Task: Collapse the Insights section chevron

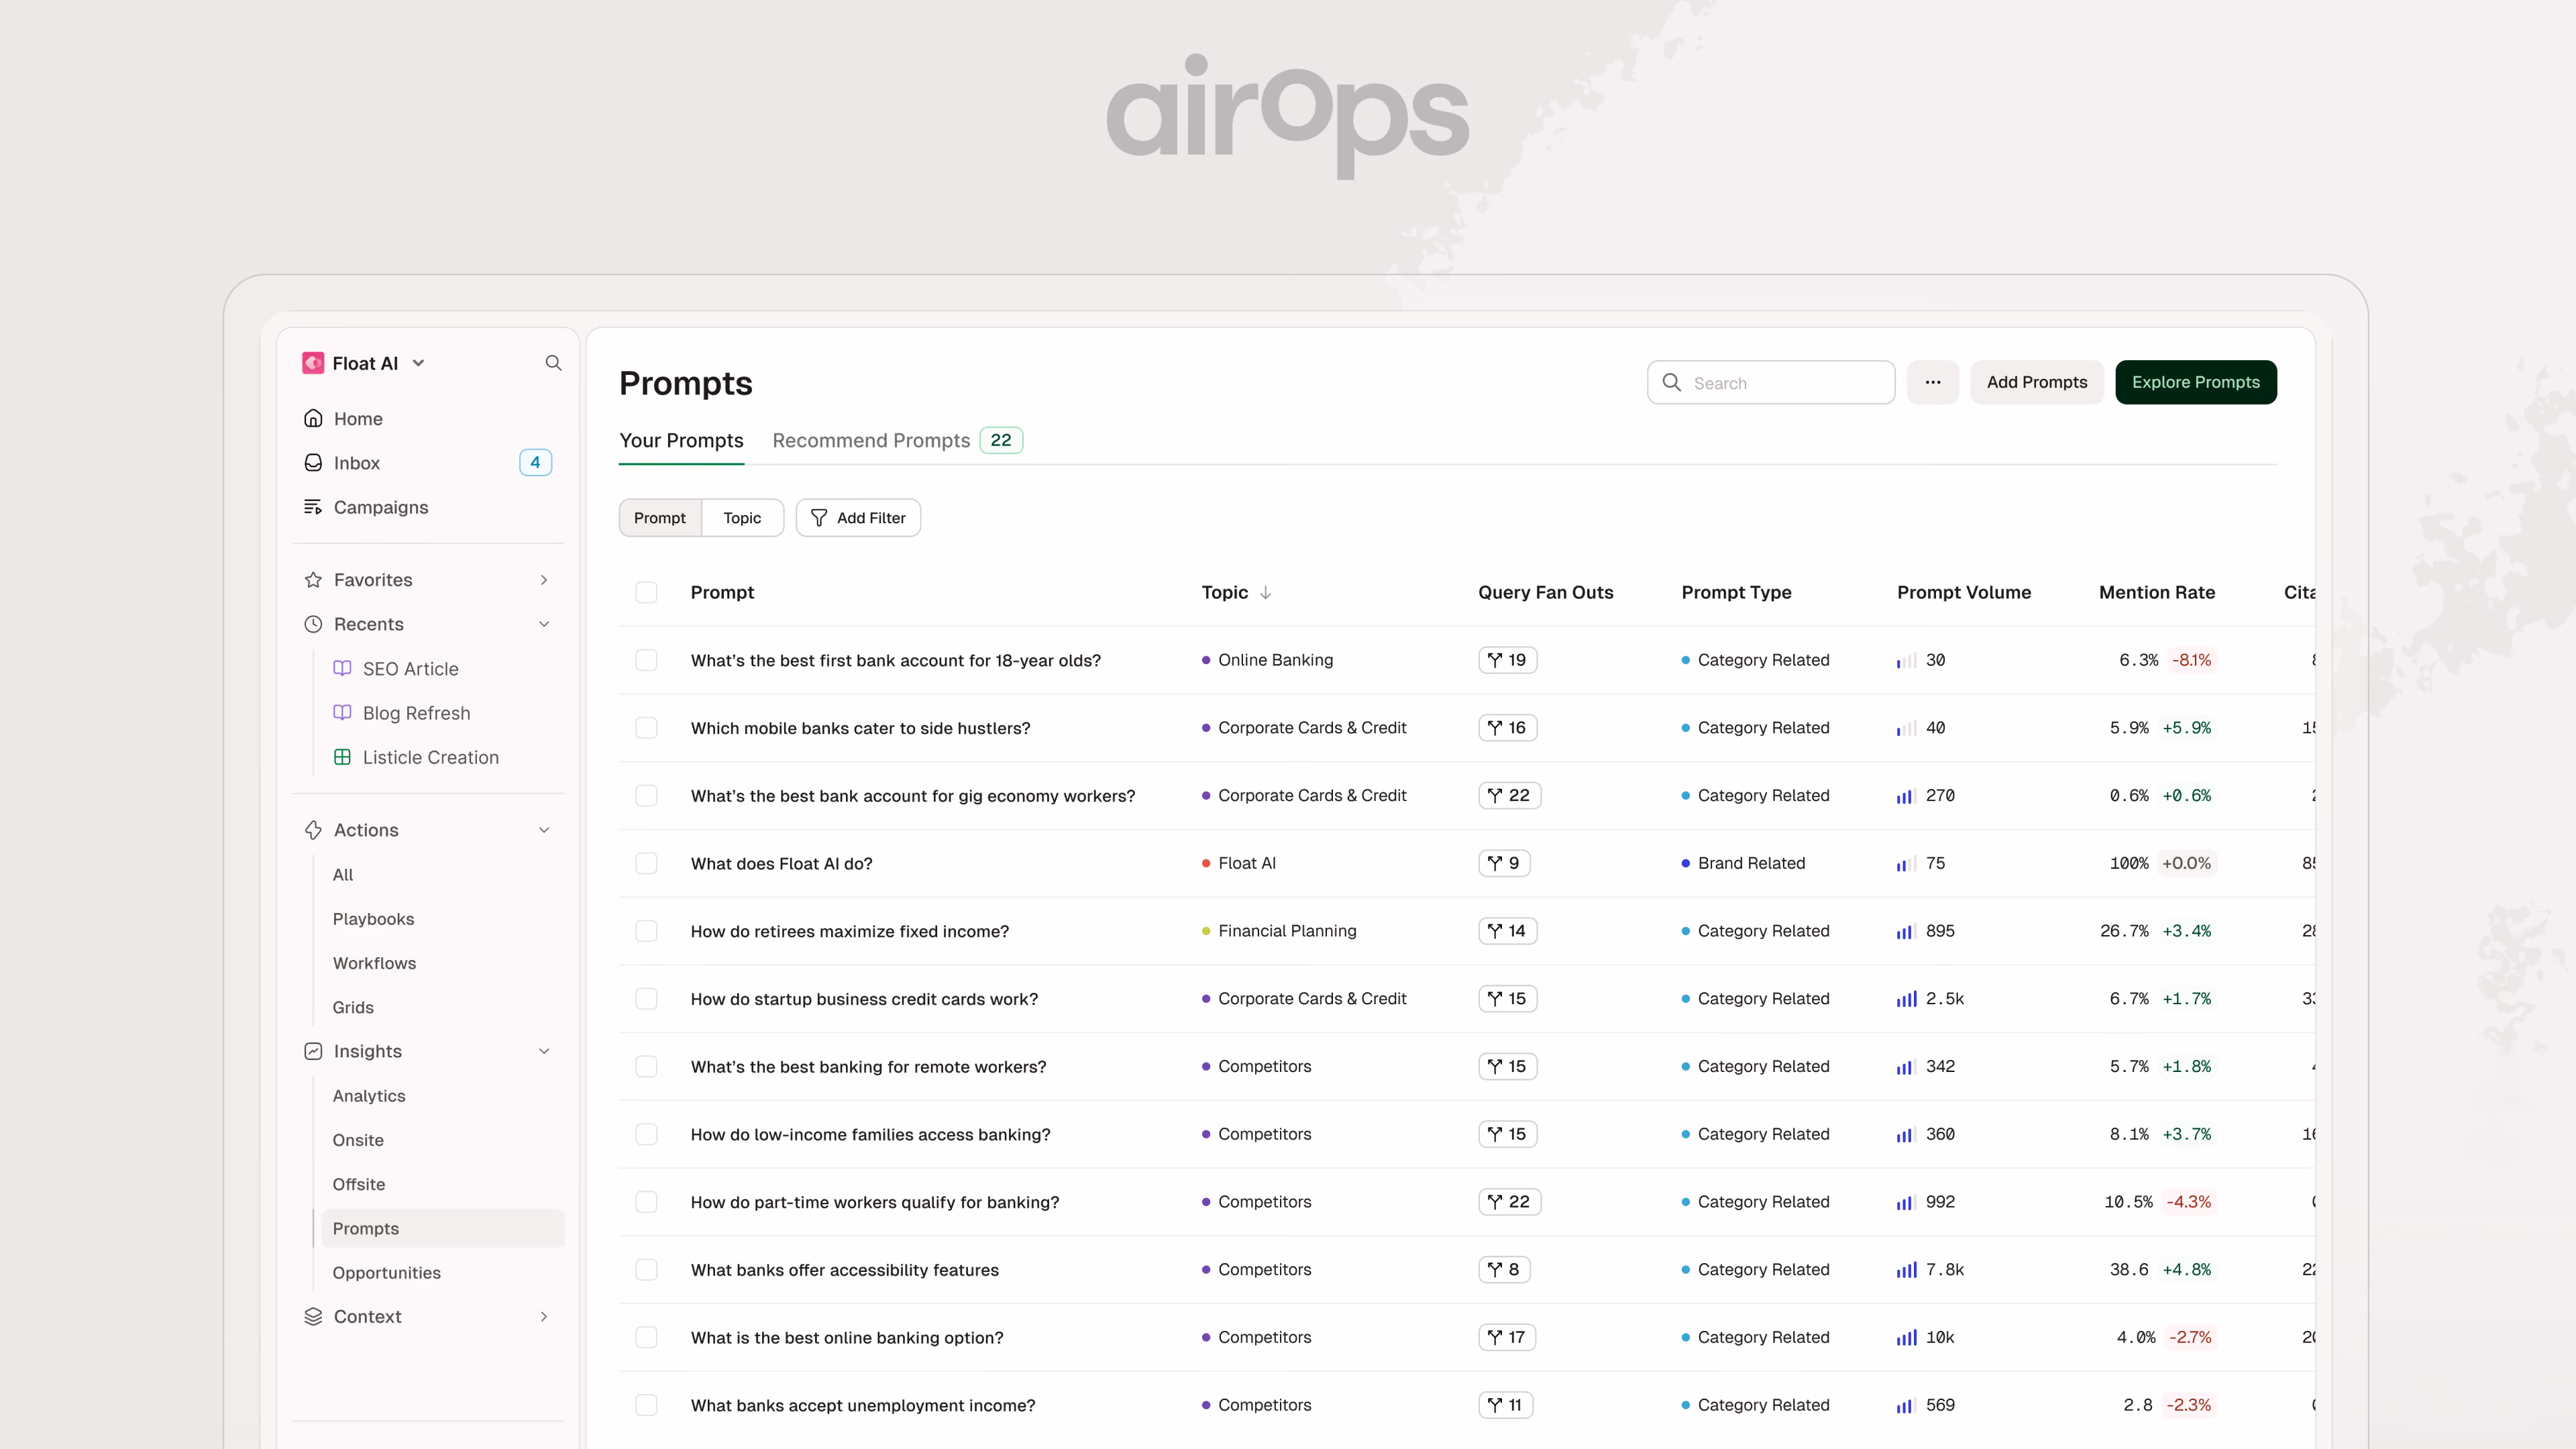Action: tap(544, 1051)
